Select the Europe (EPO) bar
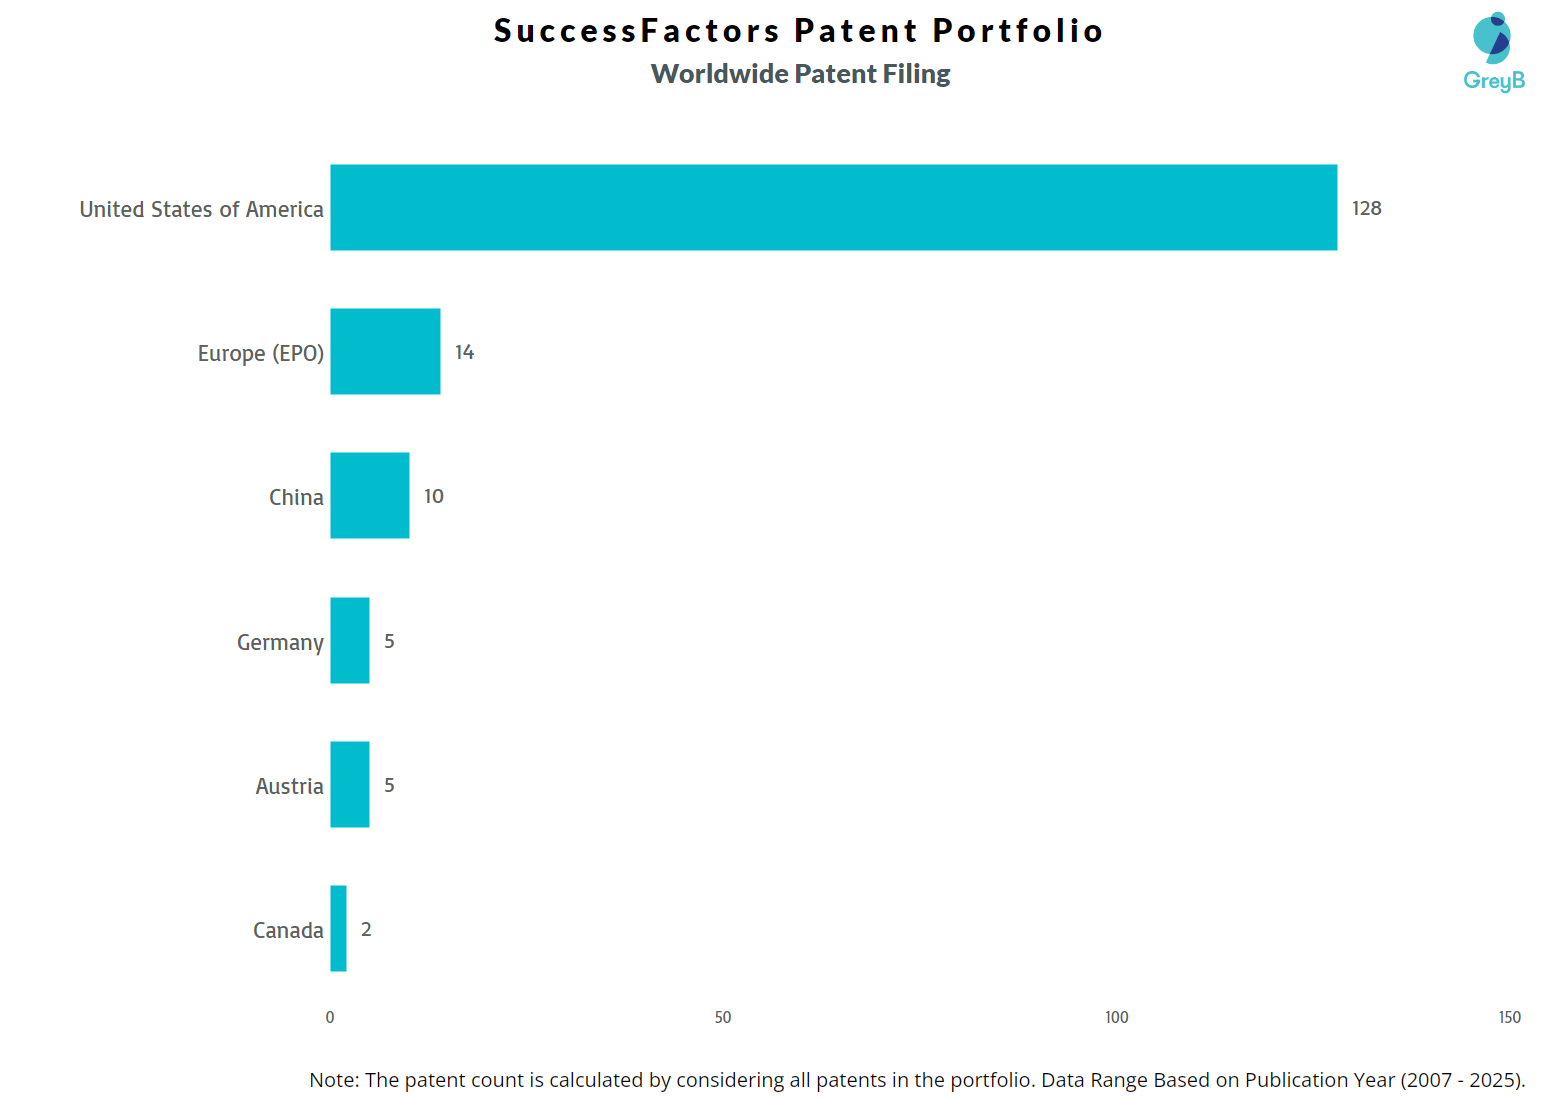The image size is (1550, 1100). tap(385, 352)
